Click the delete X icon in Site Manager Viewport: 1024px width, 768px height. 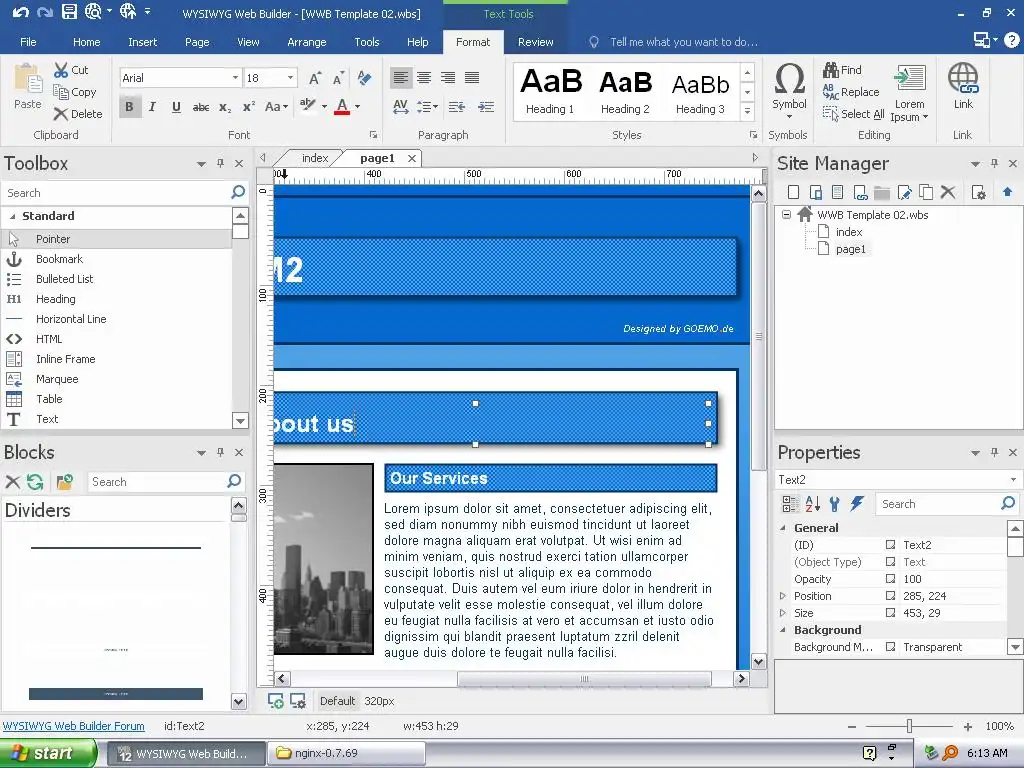click(x=948, y=192)
